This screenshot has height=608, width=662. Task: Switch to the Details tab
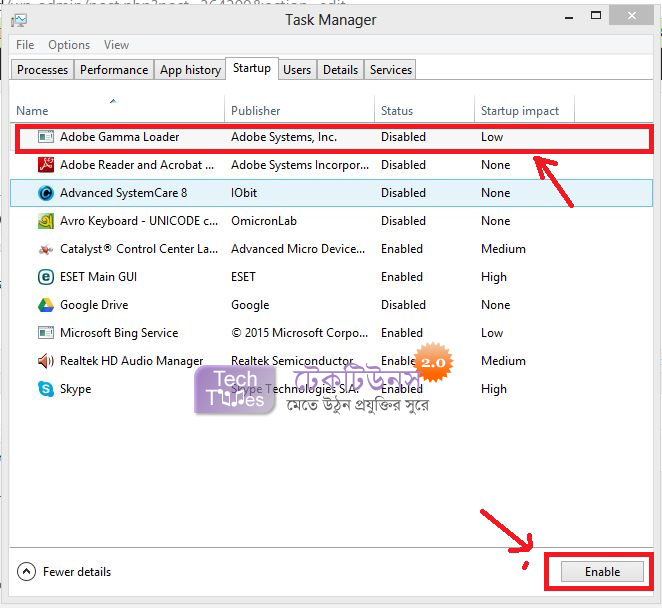(x=340, y=70)
